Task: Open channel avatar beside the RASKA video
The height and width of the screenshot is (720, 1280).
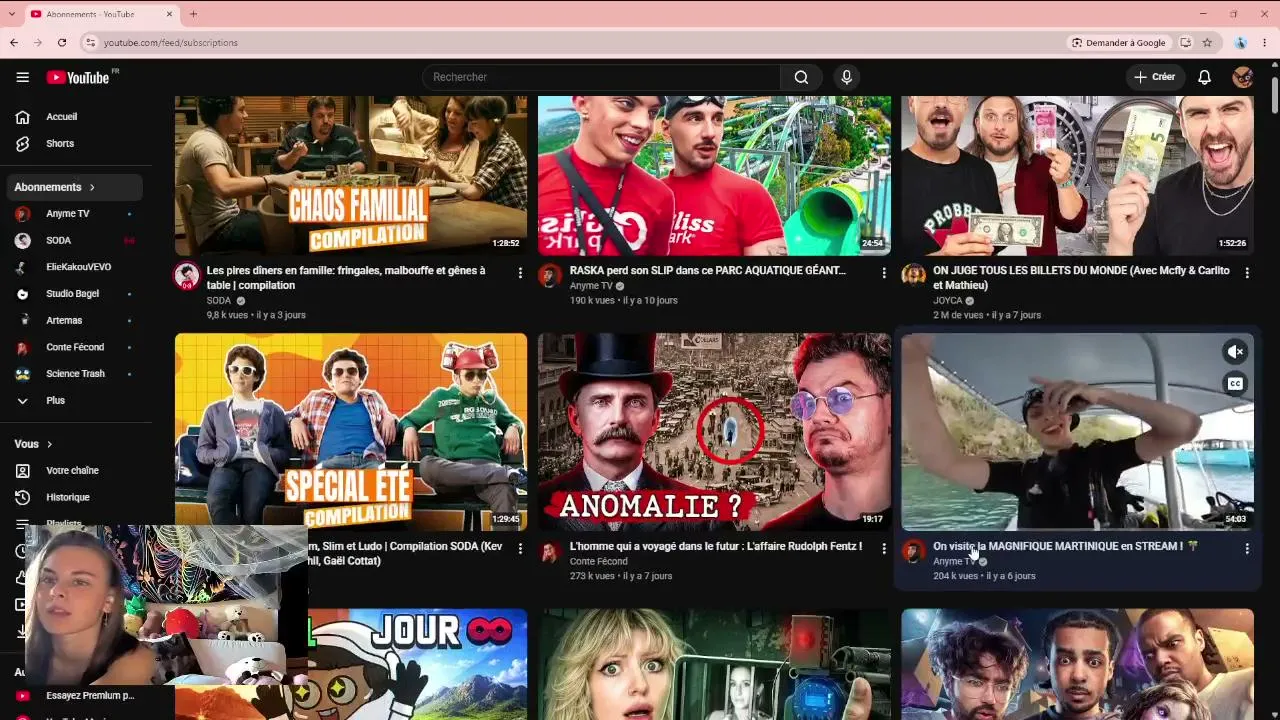Action: (550, 276)
